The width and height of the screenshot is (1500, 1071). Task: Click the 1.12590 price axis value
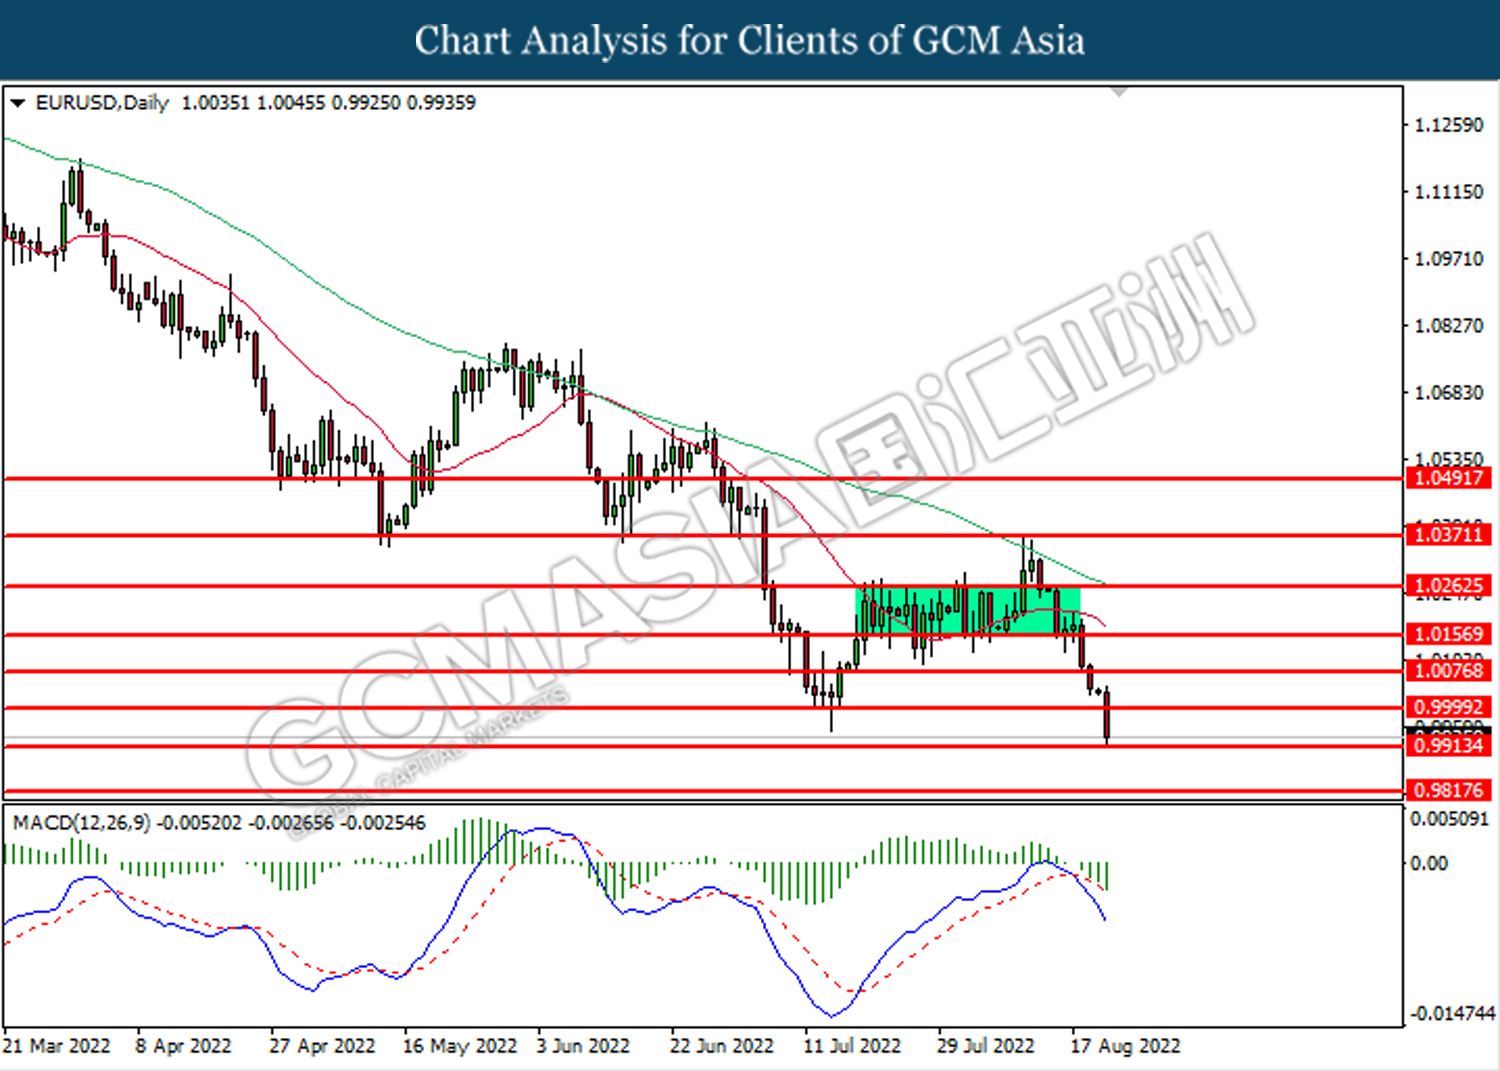[1449, 125]
